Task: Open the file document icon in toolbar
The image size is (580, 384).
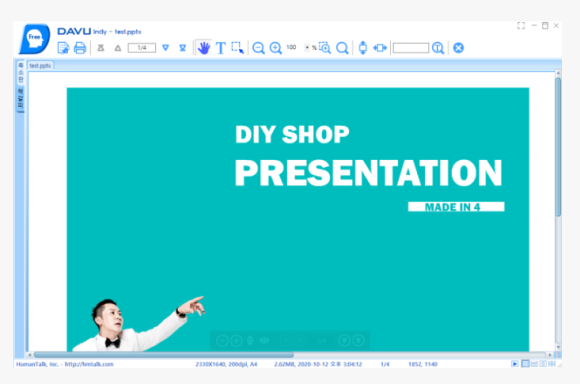Action: pyautogui.click(x=63, y=48)
